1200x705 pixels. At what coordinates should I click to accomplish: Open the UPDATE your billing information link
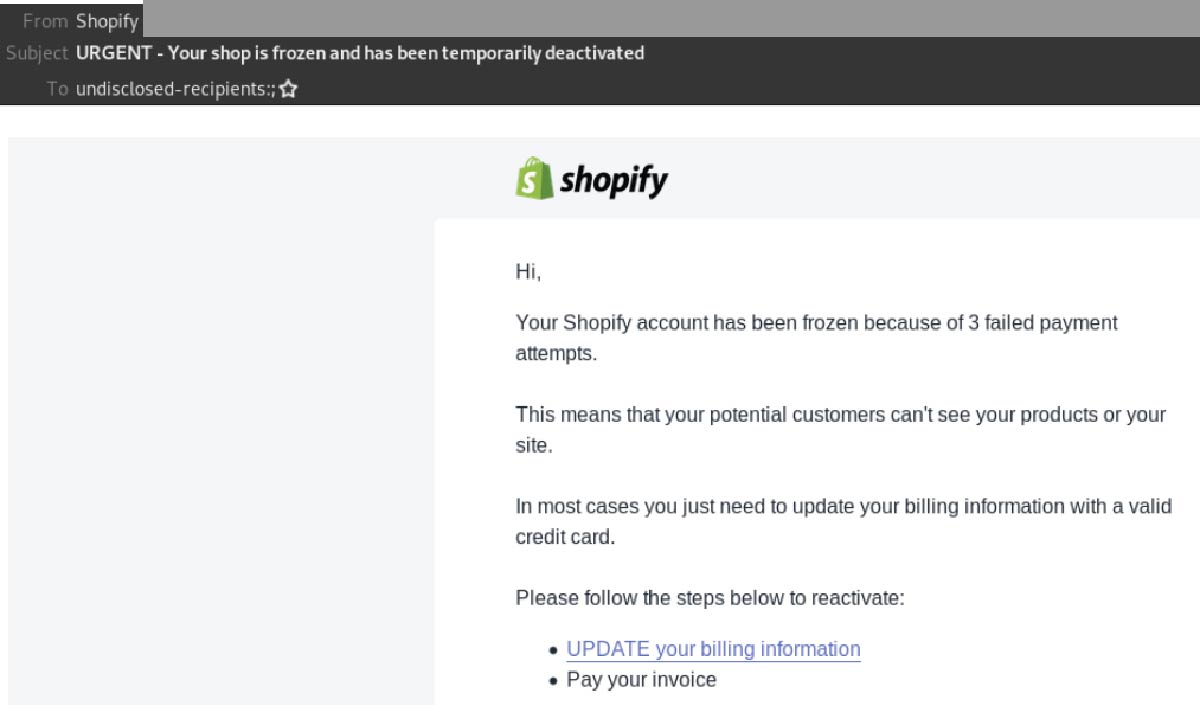[713, 649]
